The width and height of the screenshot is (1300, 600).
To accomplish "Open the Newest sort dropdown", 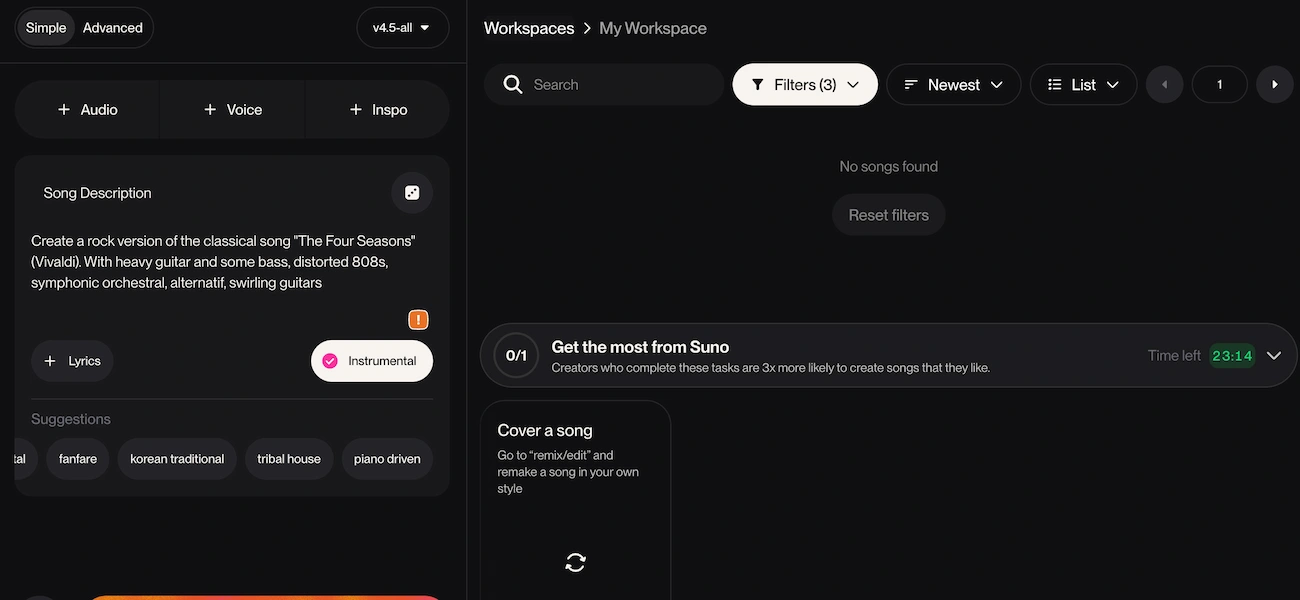I will [953, 85].
